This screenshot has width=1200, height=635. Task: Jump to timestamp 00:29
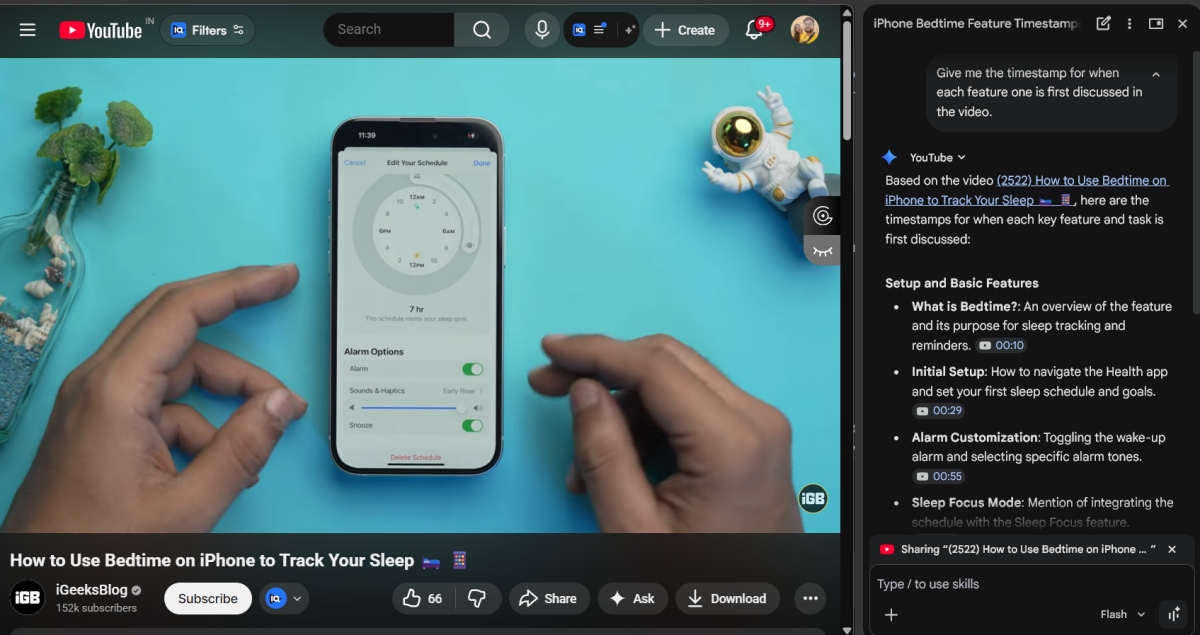pyautogui.click(x=938, y=410)
